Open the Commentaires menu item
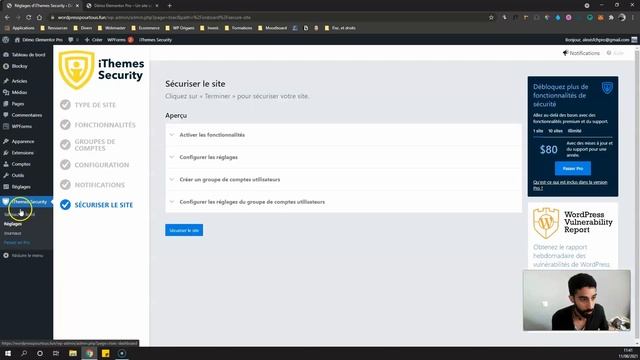This screenshot has height=360, width=640. click(x=26, y=115)
